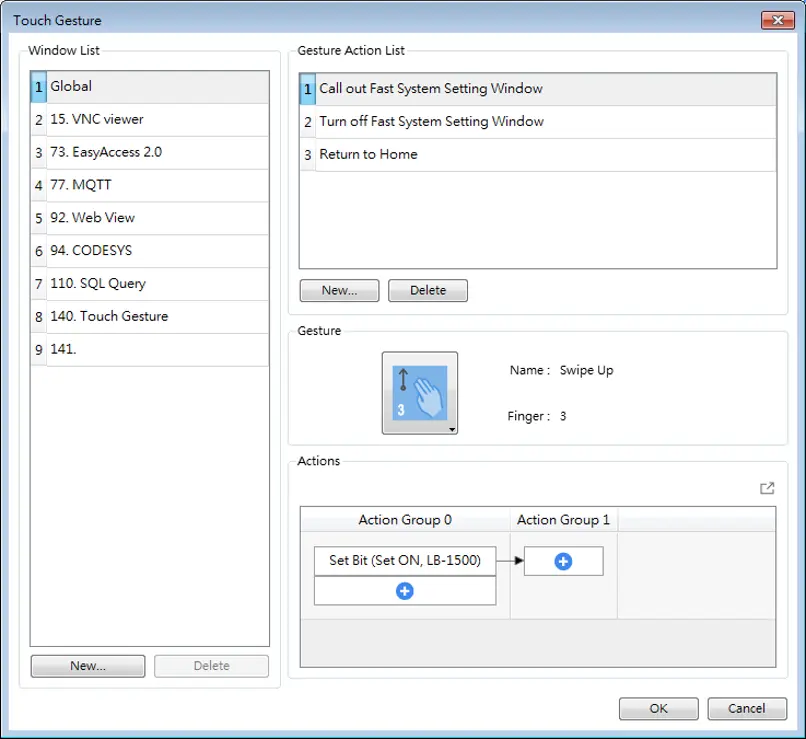The image size is (806, 739).
Task: Click Action Group 0 column header
Action: [405, 520]
